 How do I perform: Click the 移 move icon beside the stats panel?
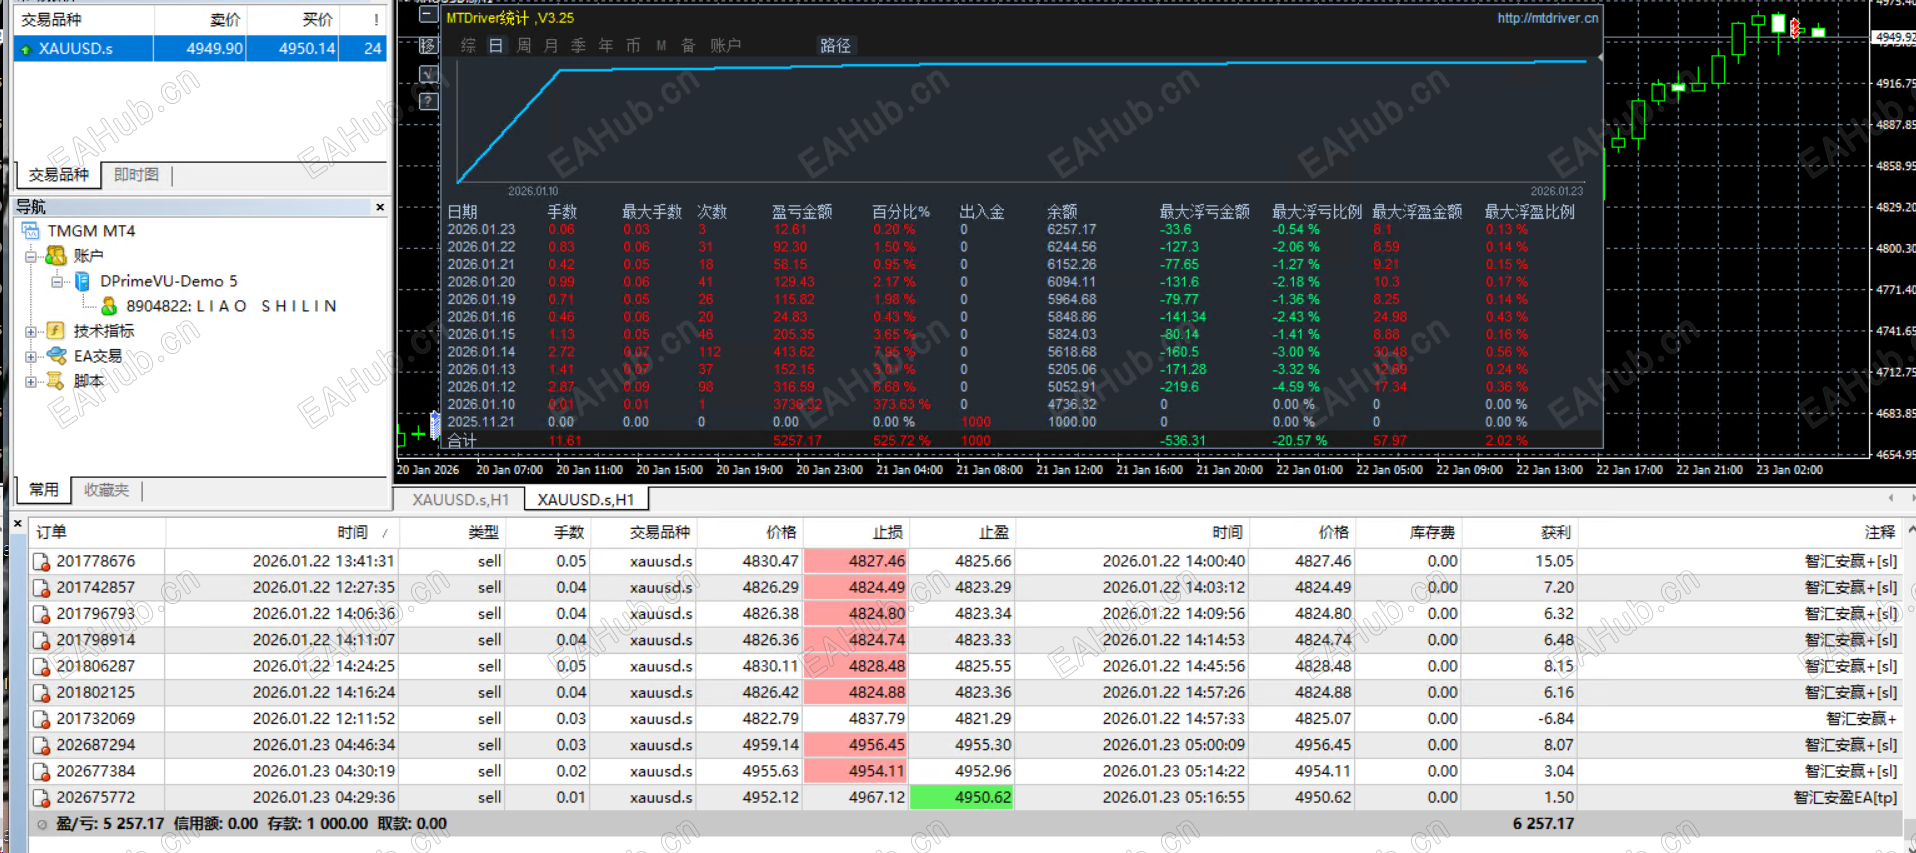[x=428, y=45]
